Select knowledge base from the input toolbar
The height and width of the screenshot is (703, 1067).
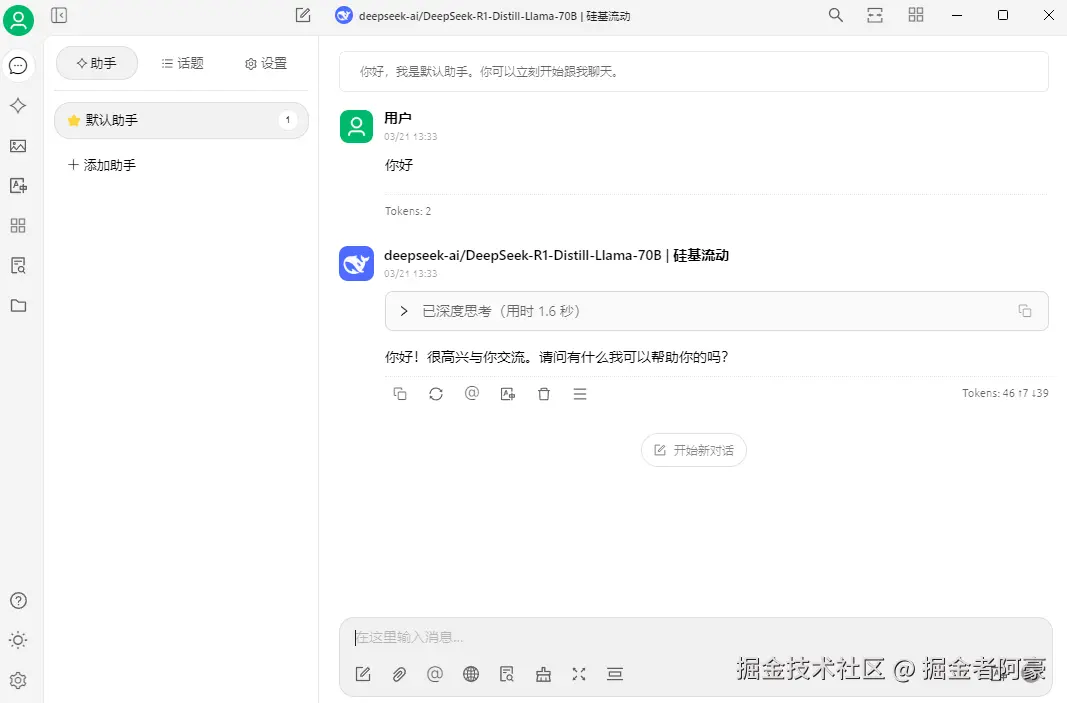507,674
